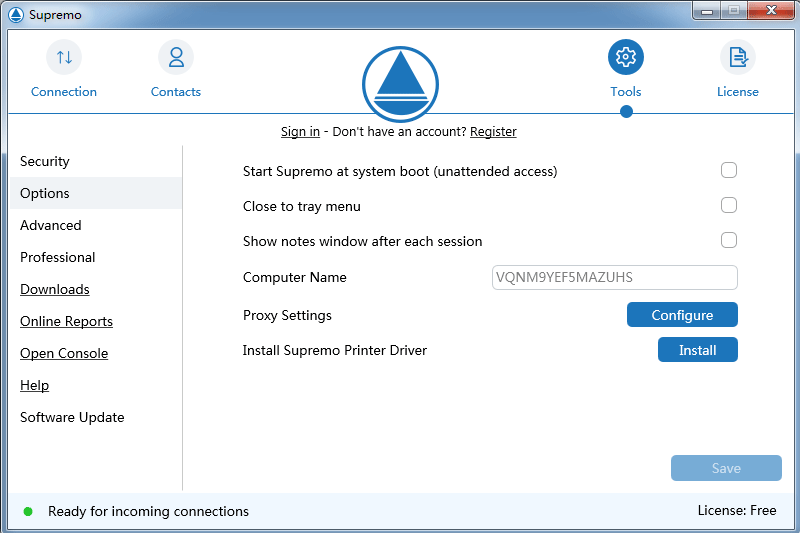
Task: Enable Start Supremo at system boot checkbox
Action: click(x=729, y=170)
